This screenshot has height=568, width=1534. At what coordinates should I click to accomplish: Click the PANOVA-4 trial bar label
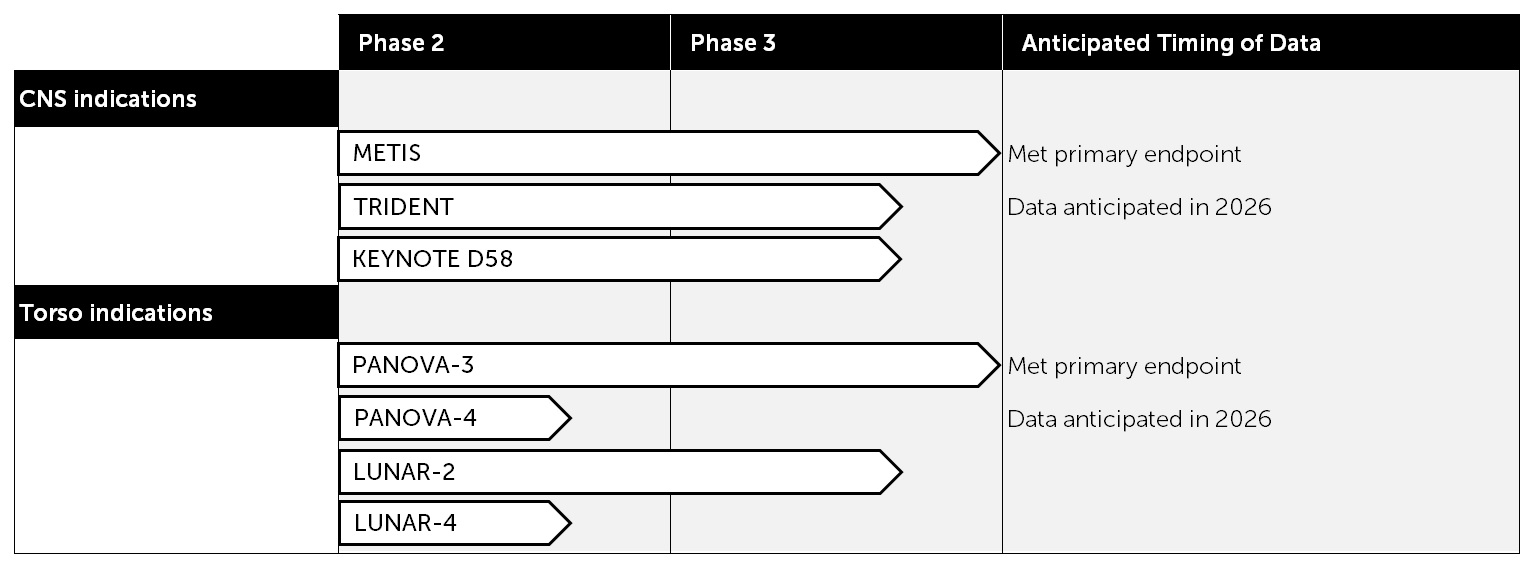click(x=415, y=418)
